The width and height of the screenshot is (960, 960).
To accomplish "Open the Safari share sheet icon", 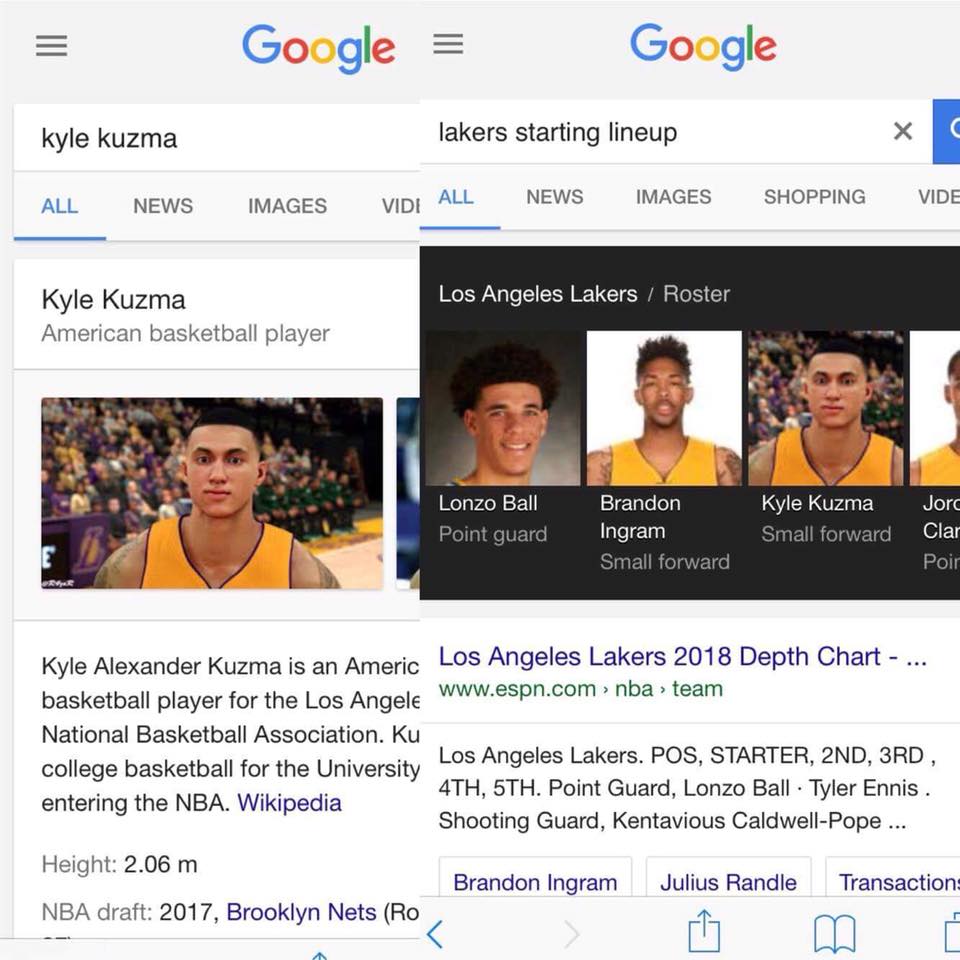I will [704, 931].
